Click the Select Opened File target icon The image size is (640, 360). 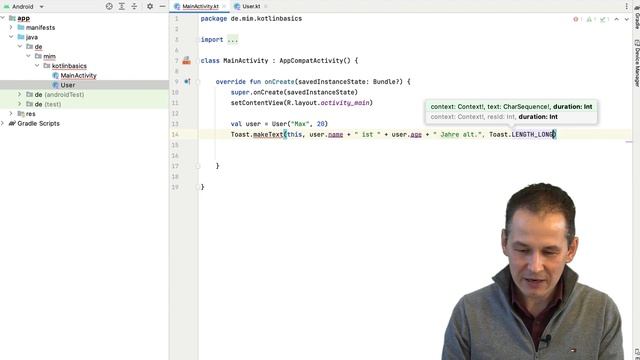(109, 7)
